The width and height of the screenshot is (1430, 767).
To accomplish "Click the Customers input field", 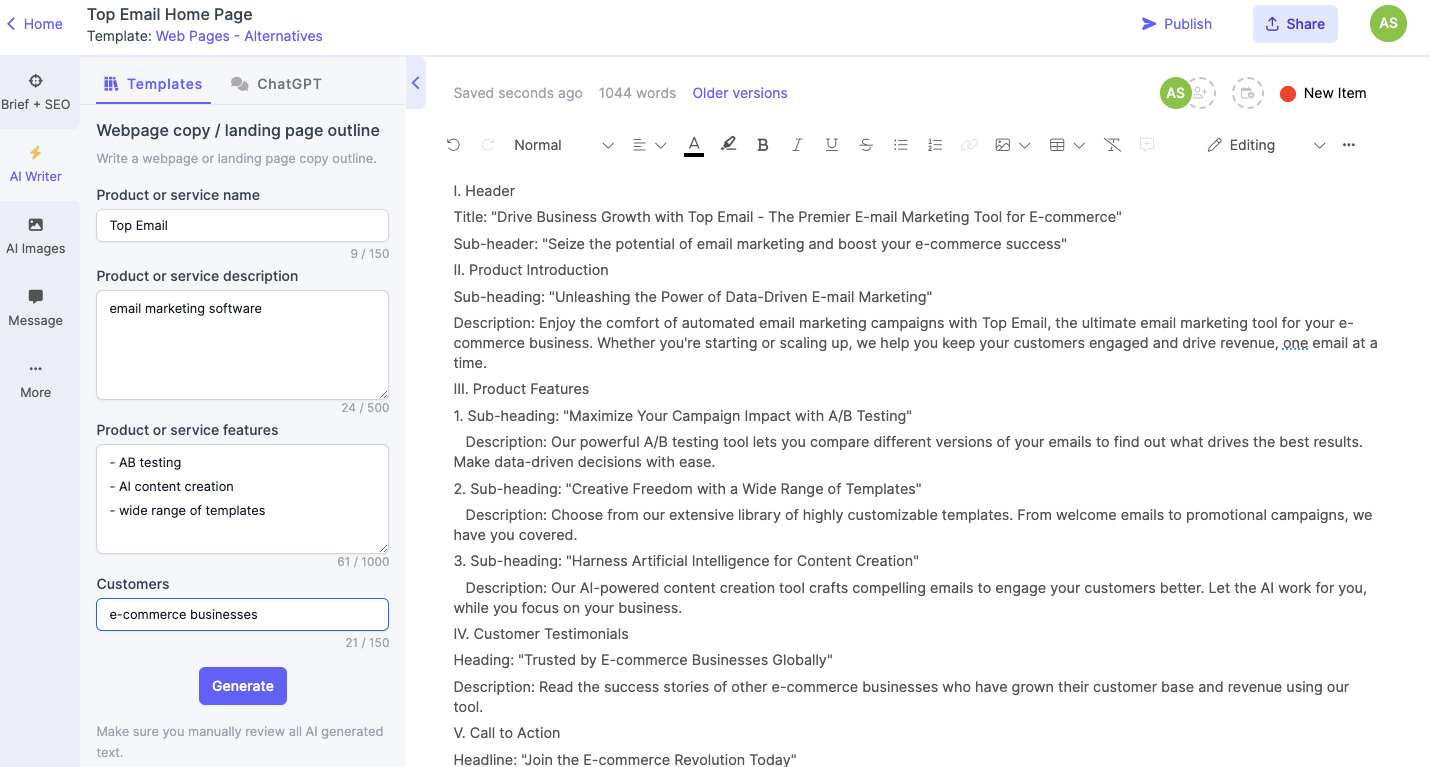I will [242, 614].
